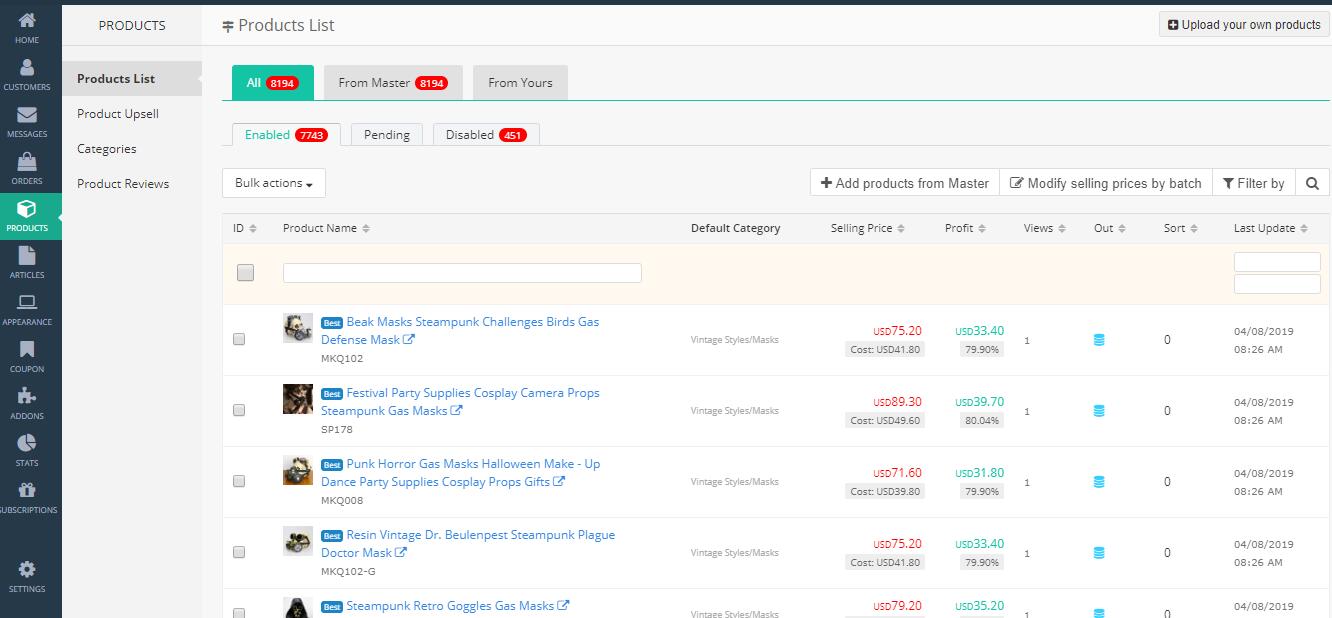Click the Product Name search input field
This screenshot has width=1332, height=618.
[x=462, y=272]
